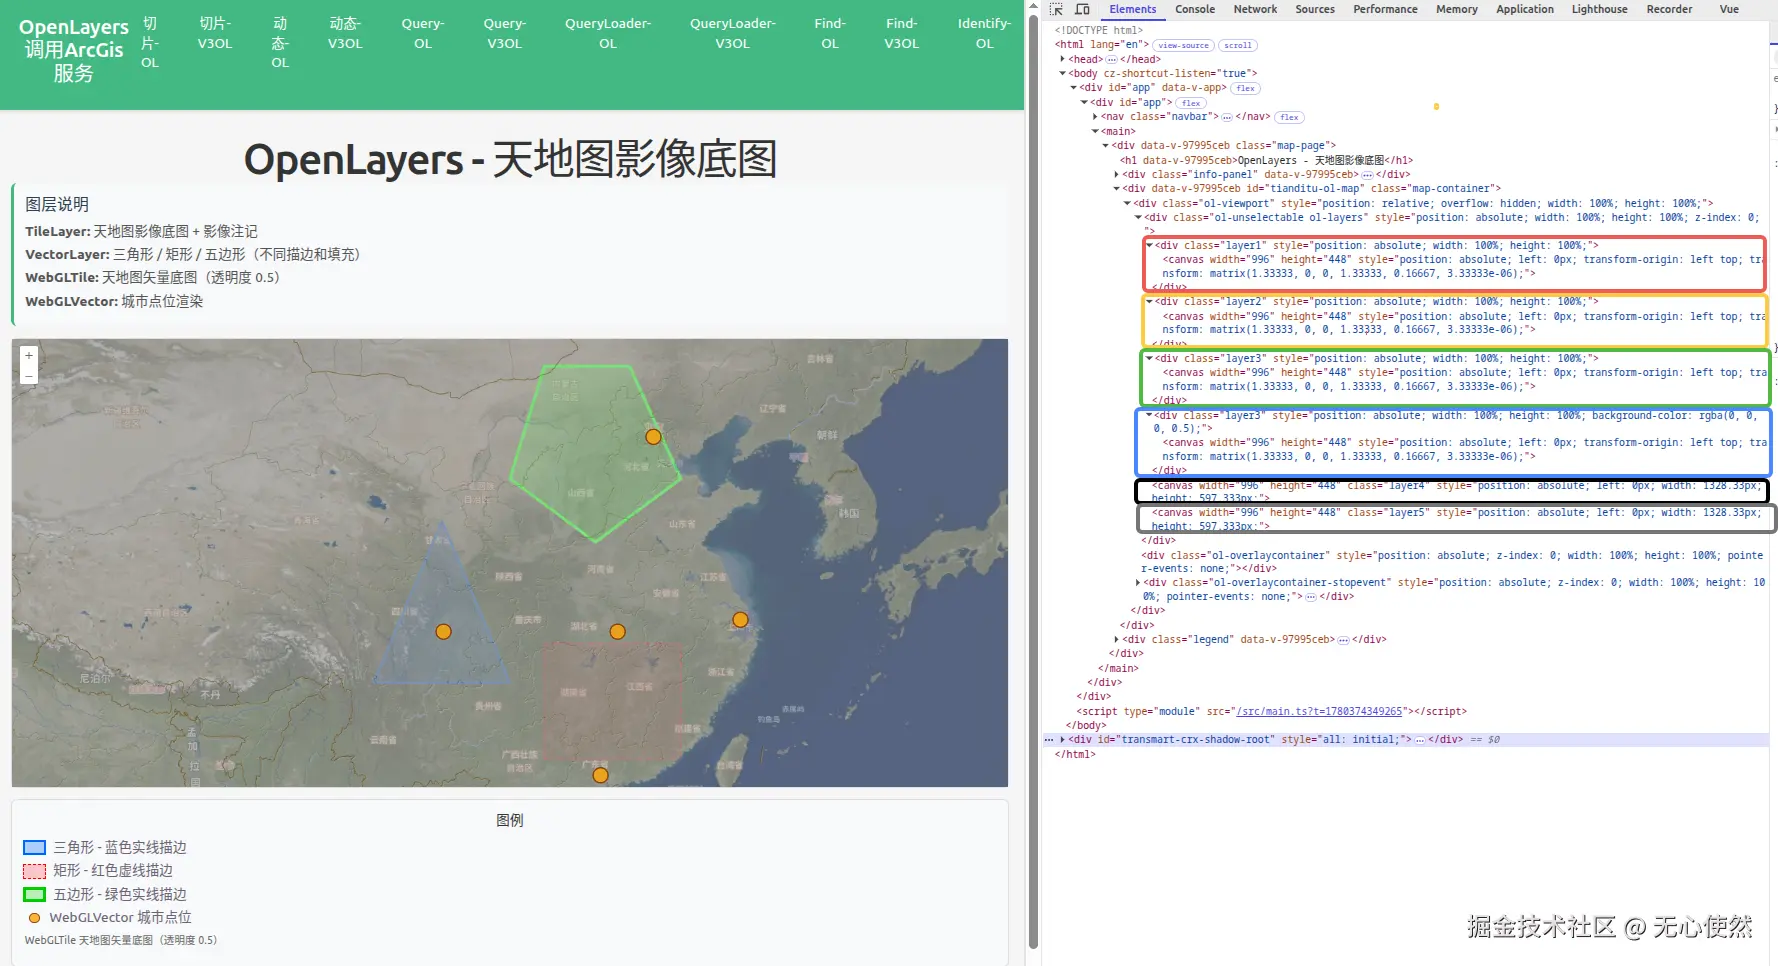1778x966 pixels.
Task: Collapse the tianditu-ol-map div node
Action: click(x=1117, y=189)
